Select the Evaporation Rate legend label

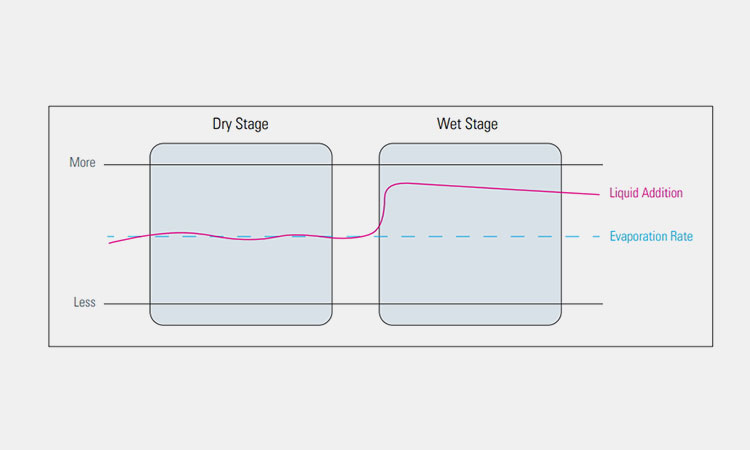[x=651, y=236]
